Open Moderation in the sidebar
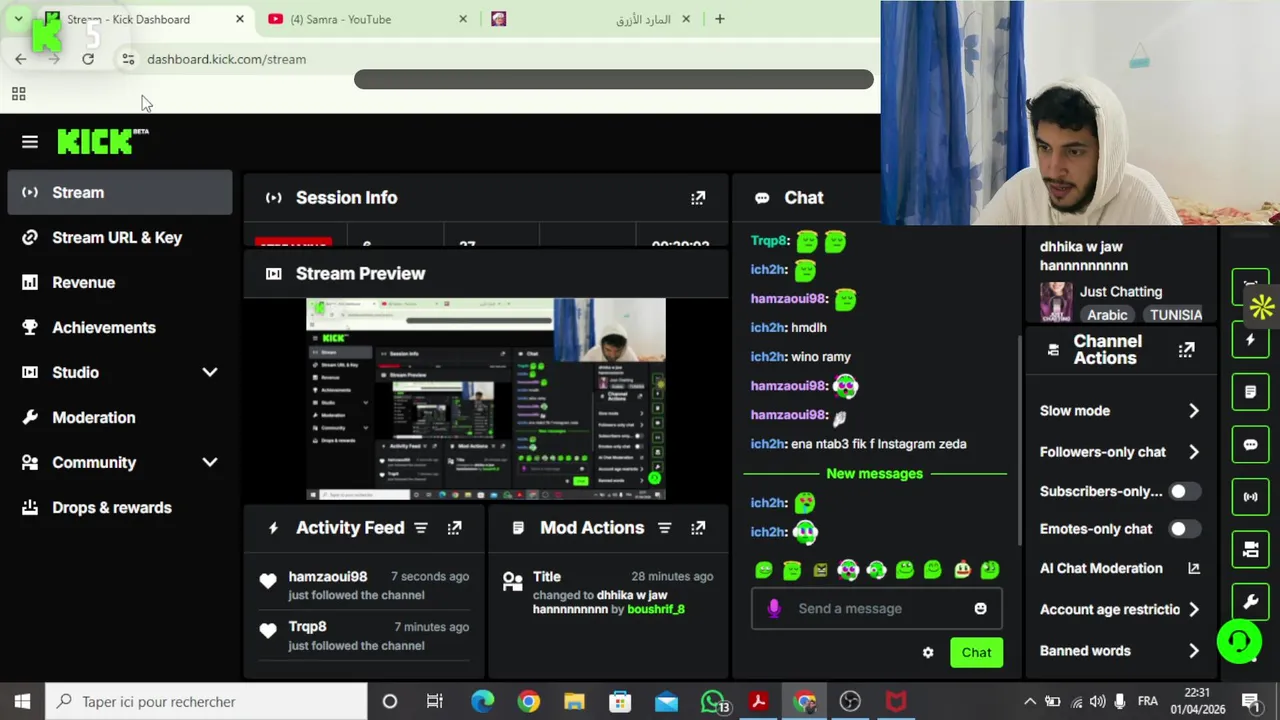 point(120,417)
